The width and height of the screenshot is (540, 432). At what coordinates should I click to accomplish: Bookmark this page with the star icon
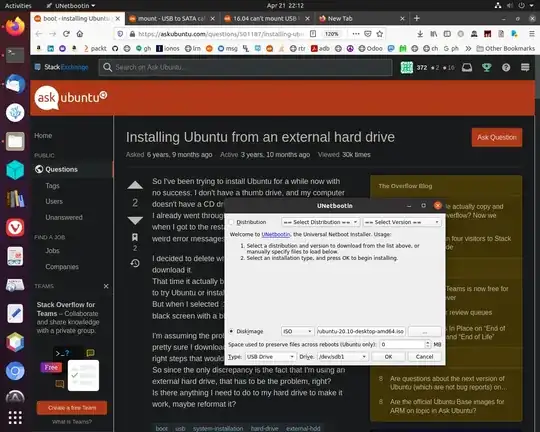380,34
